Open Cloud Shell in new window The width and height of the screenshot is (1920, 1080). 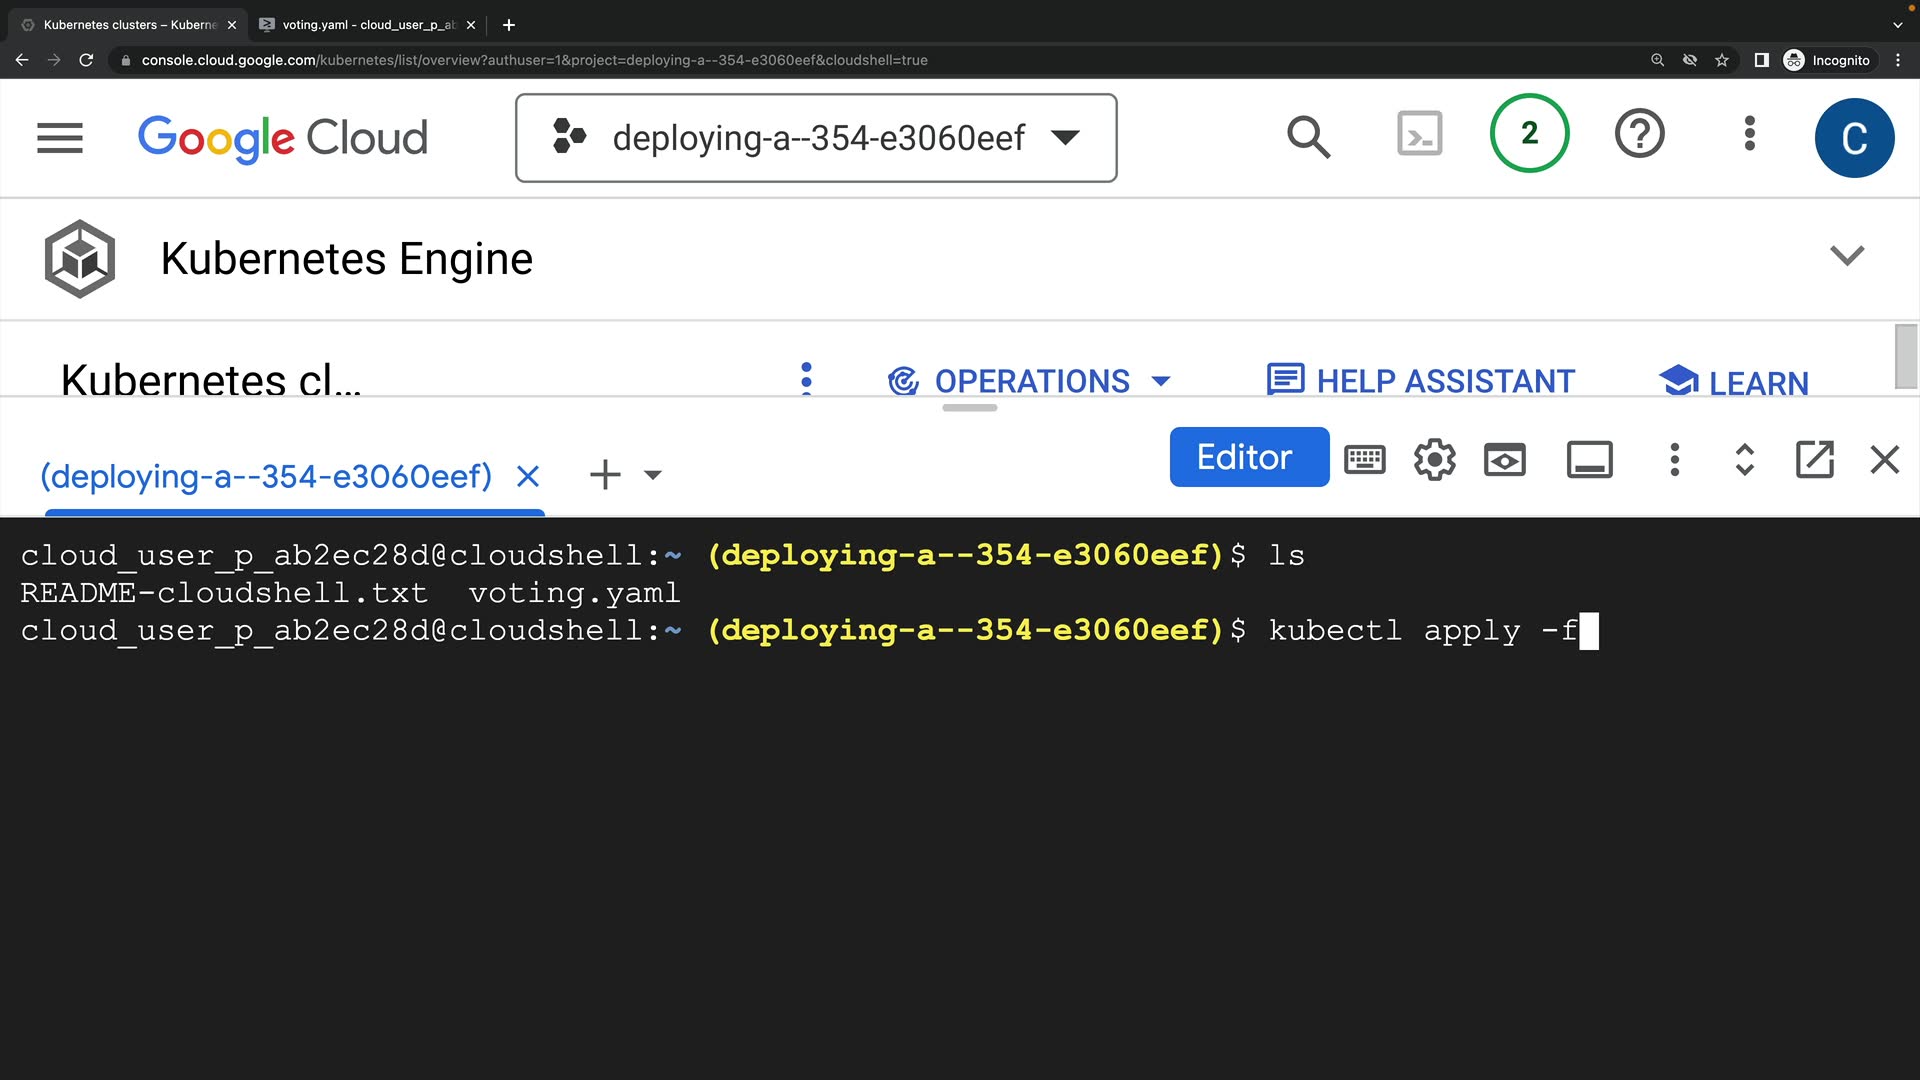1814,459
